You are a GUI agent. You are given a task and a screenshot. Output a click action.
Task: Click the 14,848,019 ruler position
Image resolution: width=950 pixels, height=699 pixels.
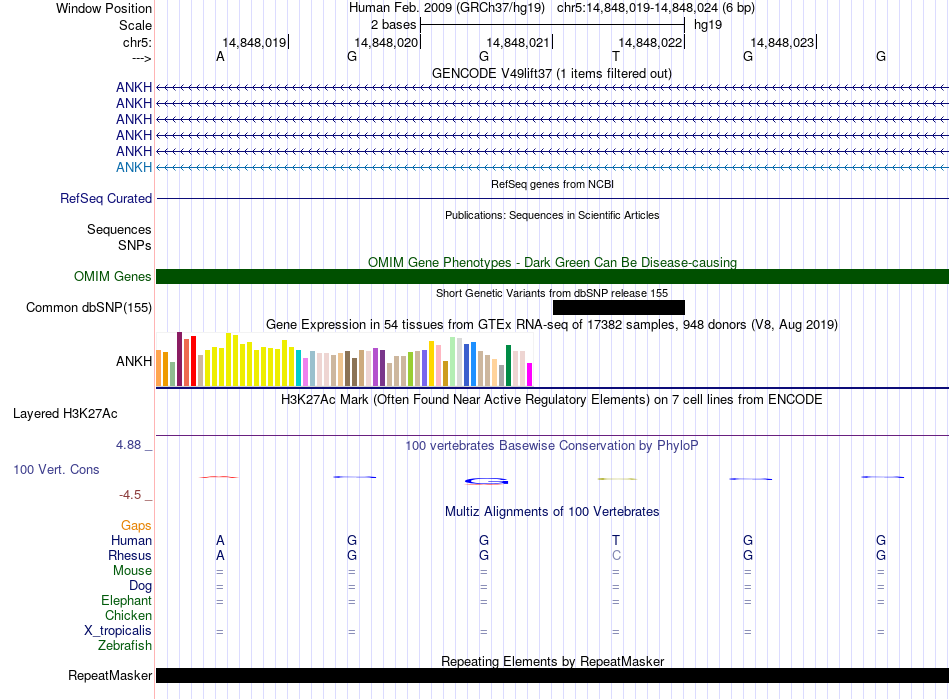pos(254,42)
